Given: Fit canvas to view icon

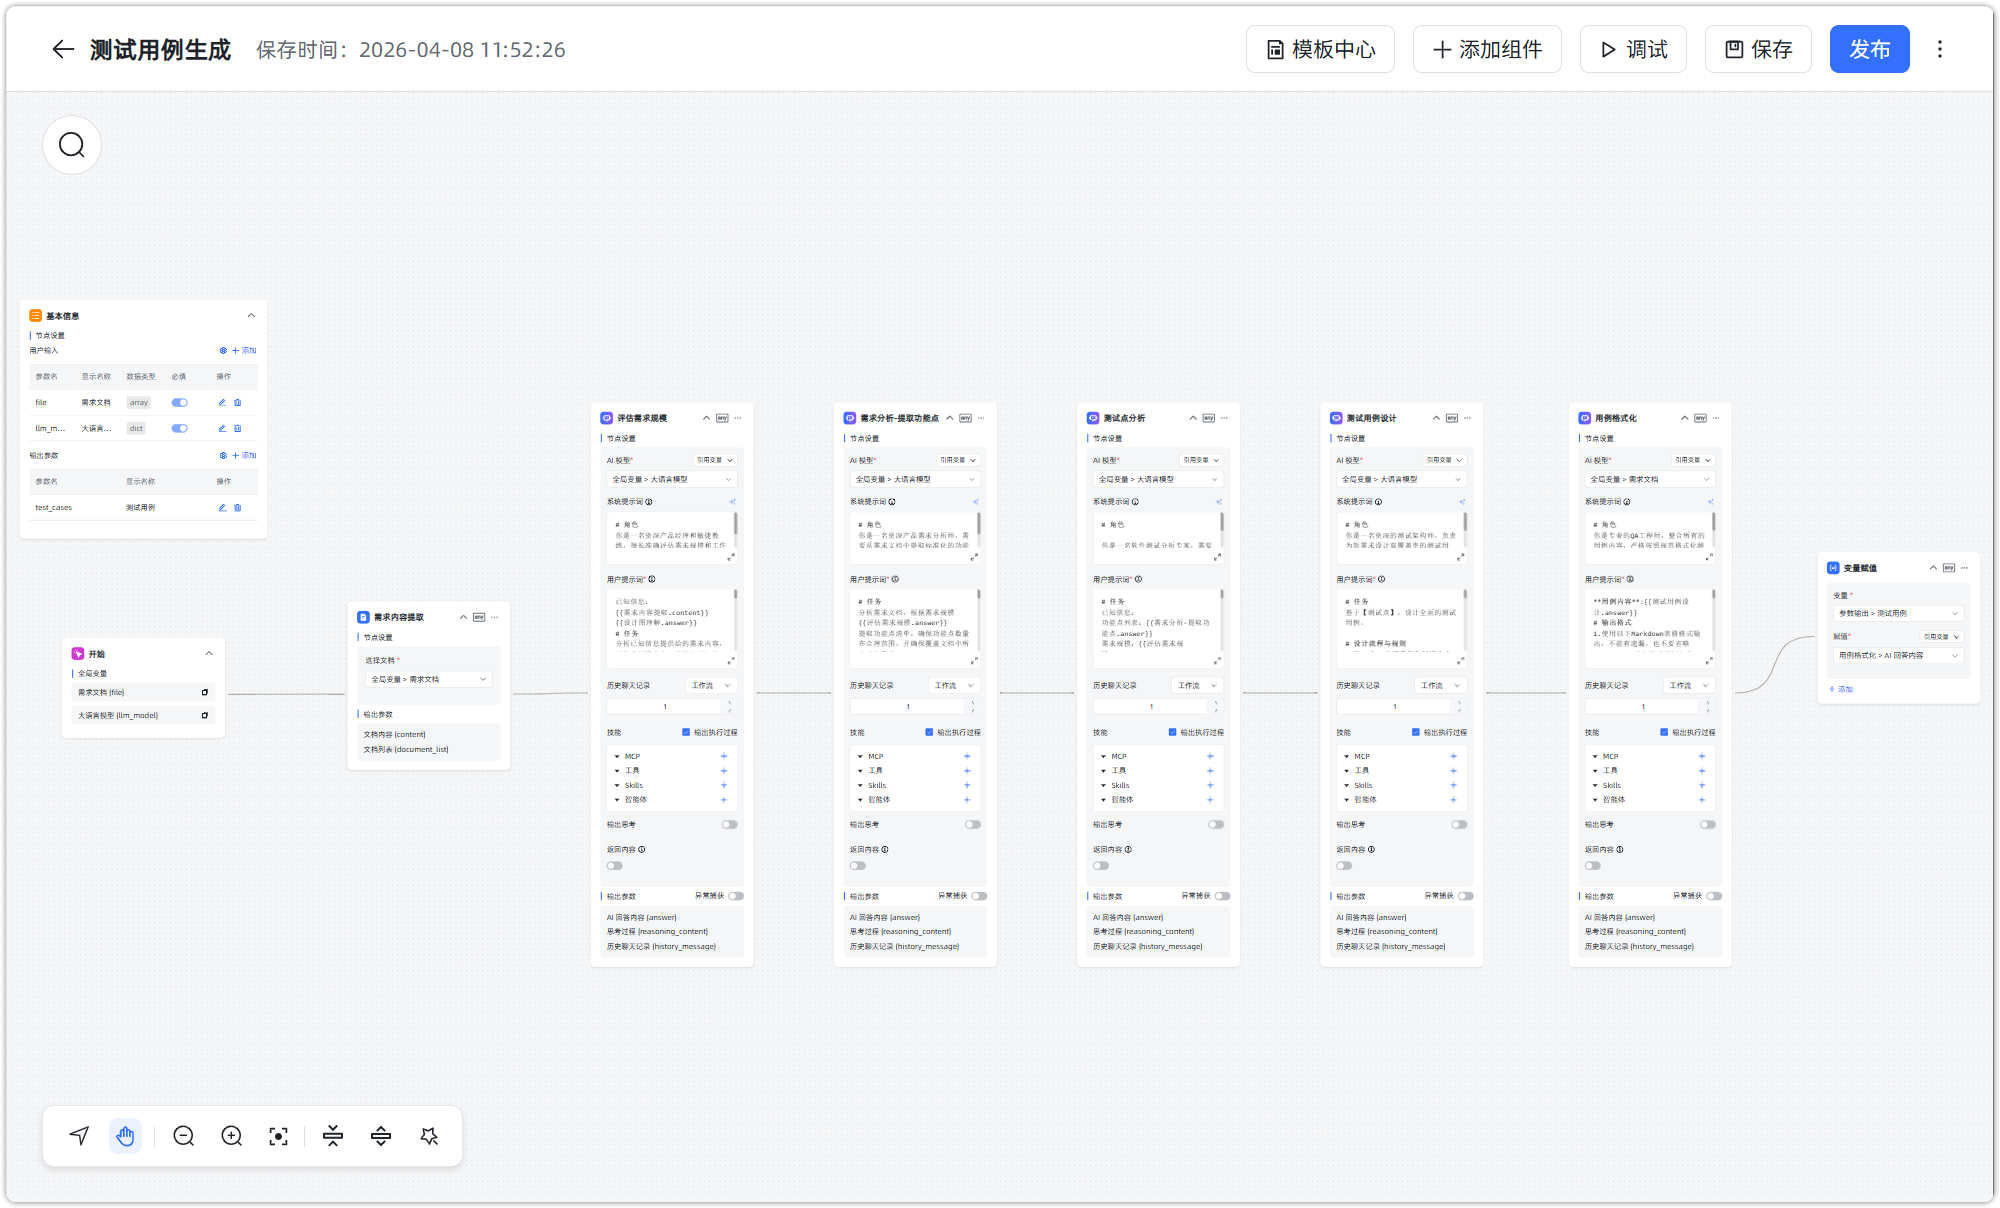Looking at the screenshot, I should 279,1136.
